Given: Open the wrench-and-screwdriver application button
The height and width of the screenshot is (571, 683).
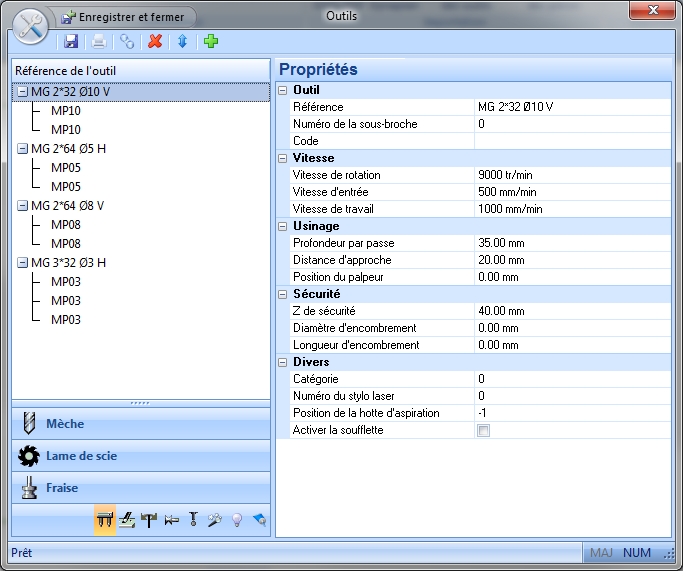Looking at the screenshot, I should [x=27, y=24].
